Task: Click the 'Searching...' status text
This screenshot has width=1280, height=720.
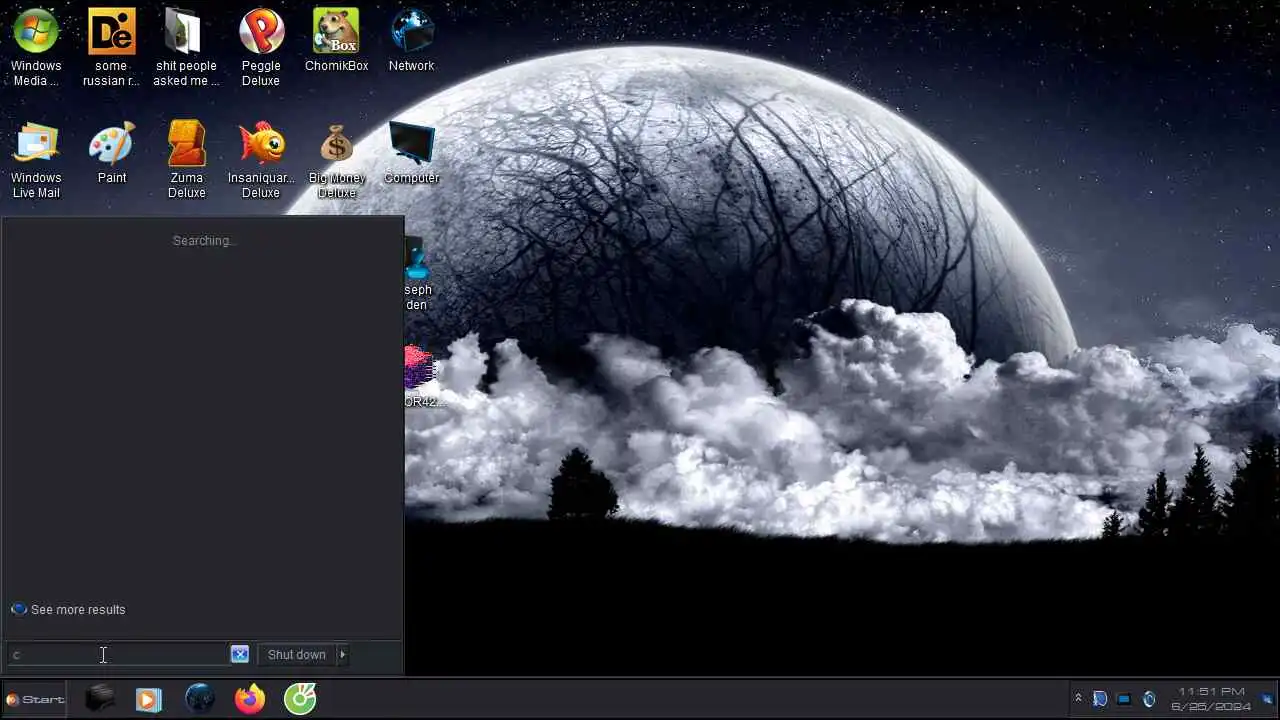Action: (204, 241)
